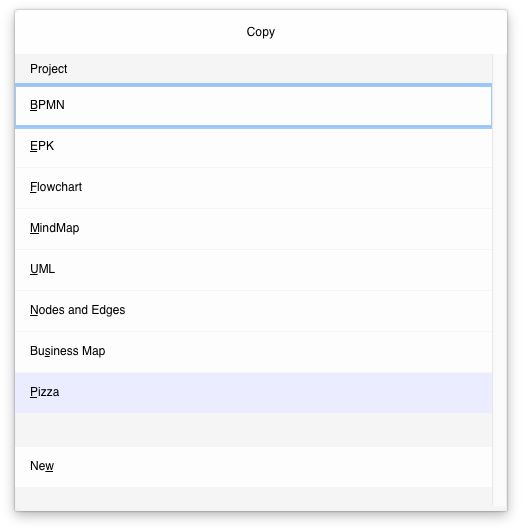
Task: Select the BPMN entry in the list
Action: click(x=253, y=106)
